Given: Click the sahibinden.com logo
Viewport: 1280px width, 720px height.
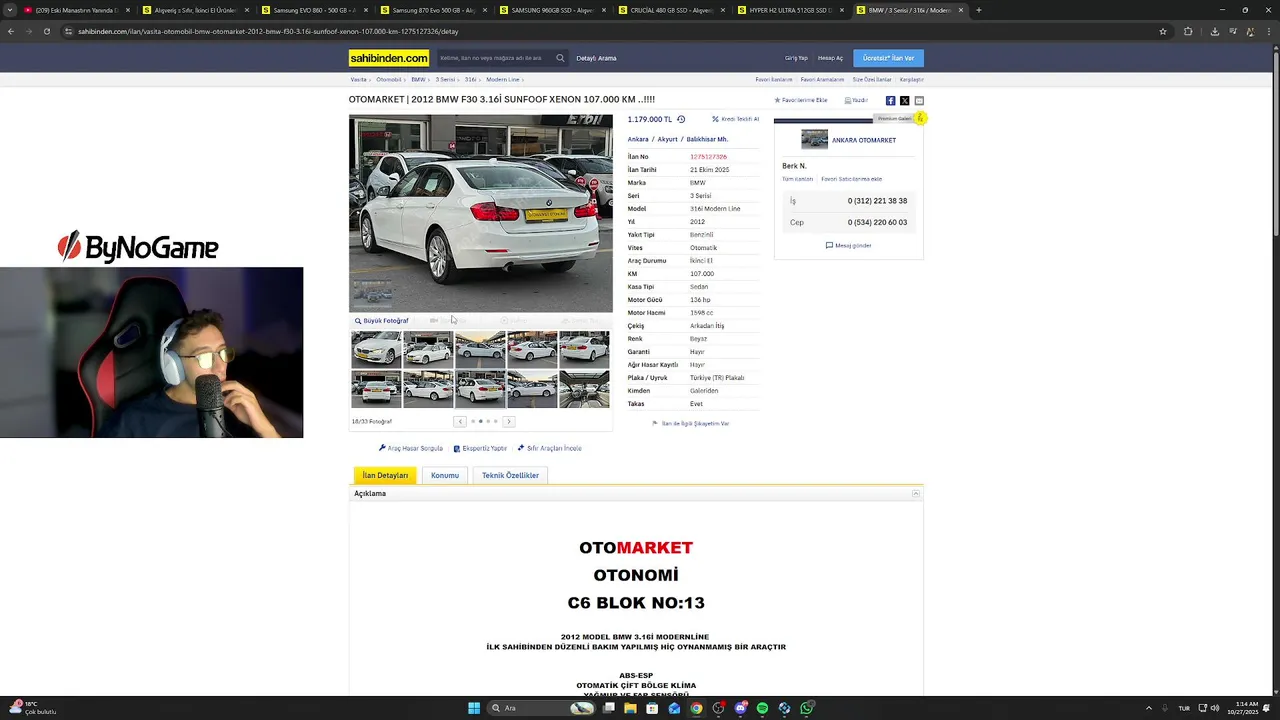Looking at the screenshot, I should pyautogui.click(x=389, y=58).
